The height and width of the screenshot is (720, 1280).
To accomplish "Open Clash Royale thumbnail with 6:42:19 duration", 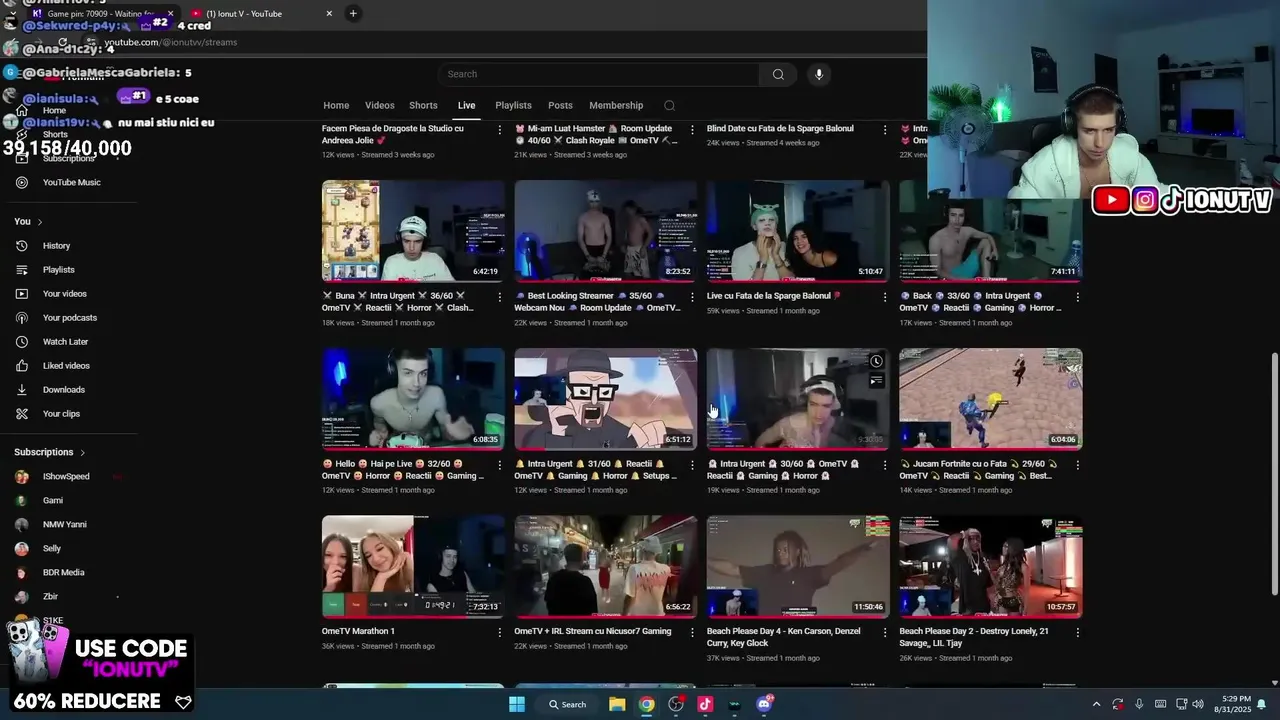I will pos(413,231).
